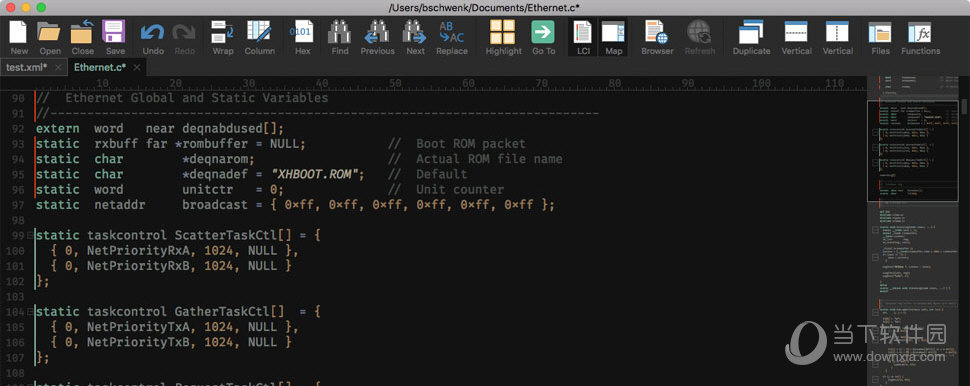Create a new file with New

pyautogui.click(x=19, y=37)
